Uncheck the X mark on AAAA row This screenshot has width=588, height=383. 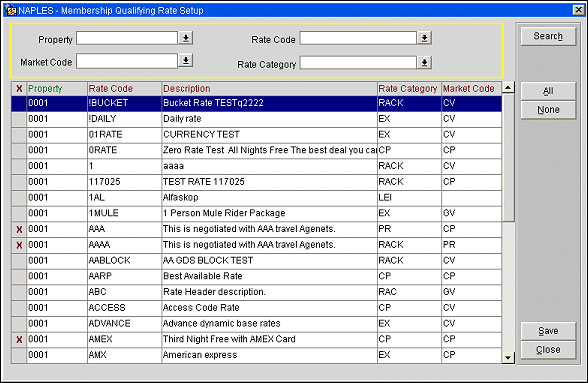[x=19, y=245]
